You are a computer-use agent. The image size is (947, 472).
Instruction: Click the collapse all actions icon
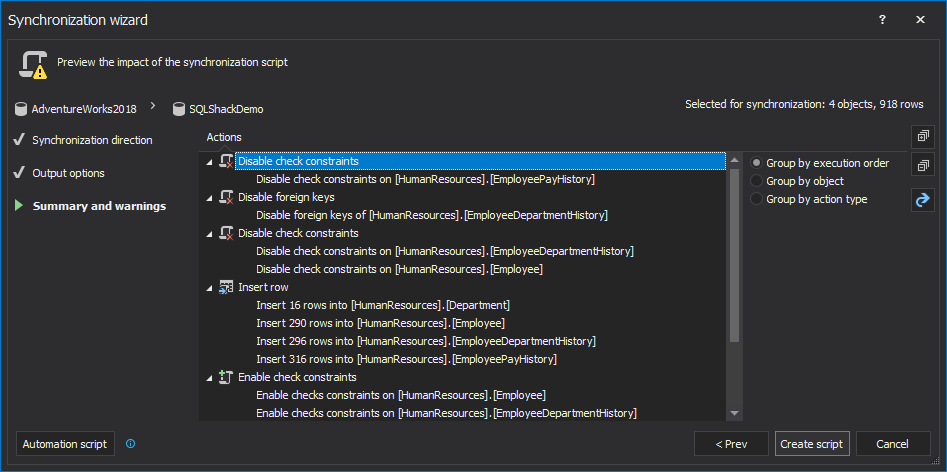pos(922,165)
